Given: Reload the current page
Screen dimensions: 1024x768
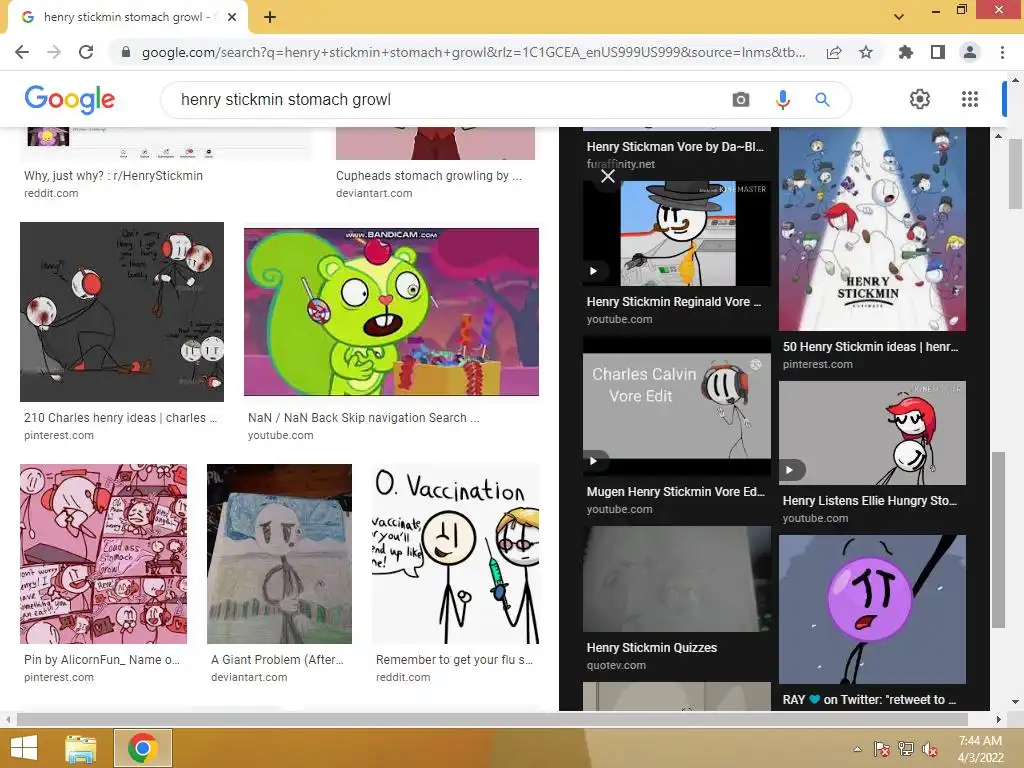Looking at the screenshot, I should point(86,52).
